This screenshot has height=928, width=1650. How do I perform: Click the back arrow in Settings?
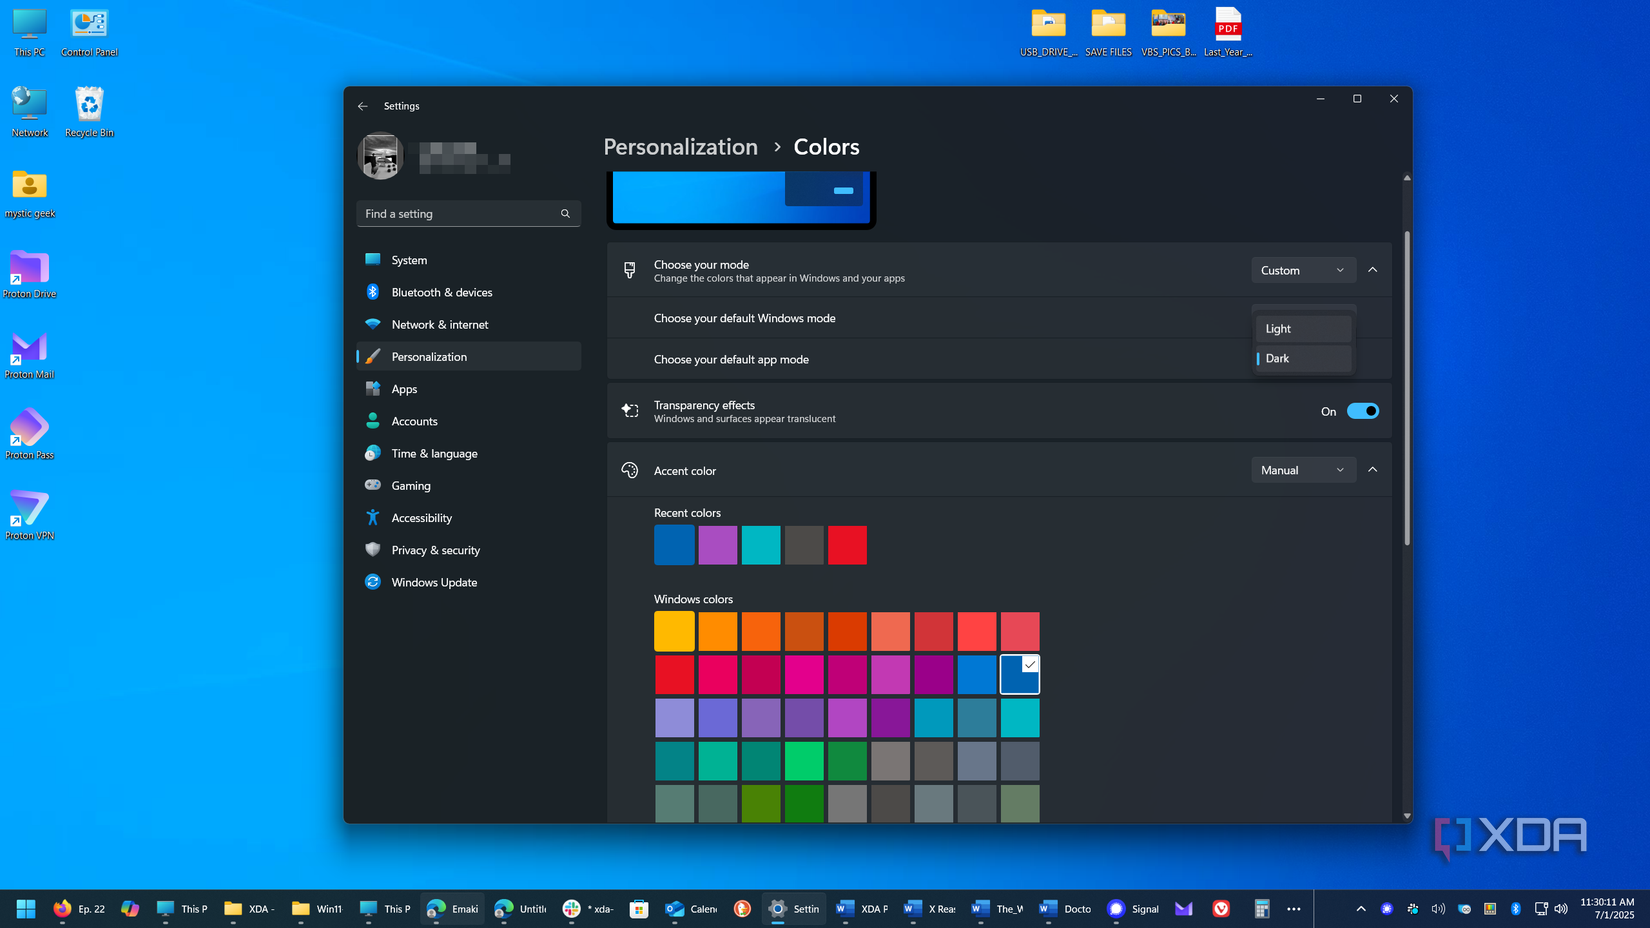pyautogui.click(x=363, y=106)
